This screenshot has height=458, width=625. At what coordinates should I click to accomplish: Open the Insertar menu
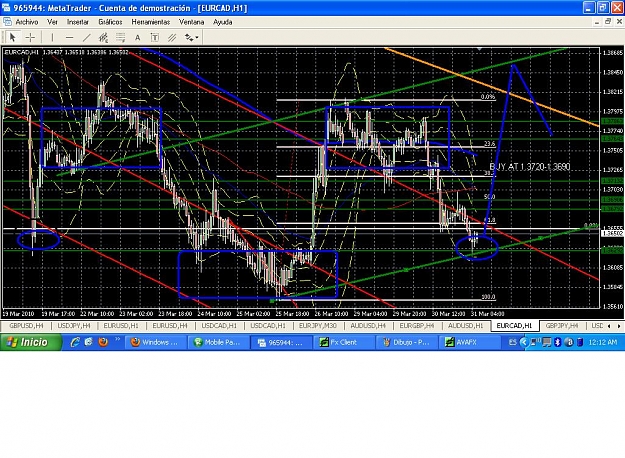click(x=78, y=22)
